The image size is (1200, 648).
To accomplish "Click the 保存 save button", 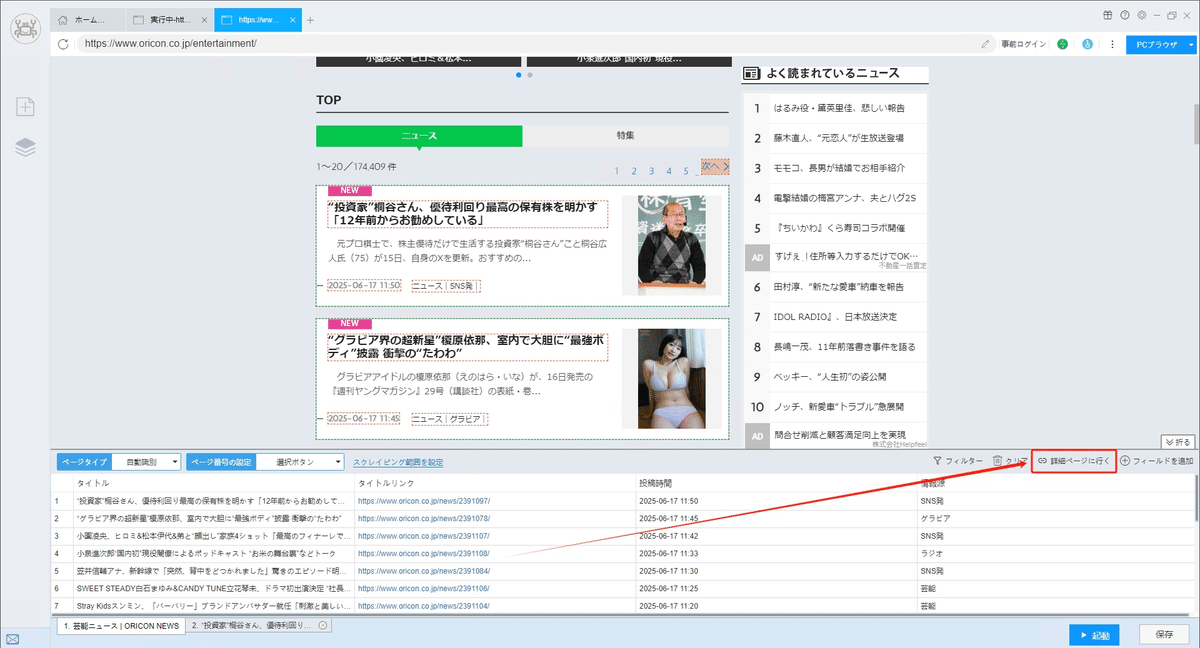I will [1164, 634].
